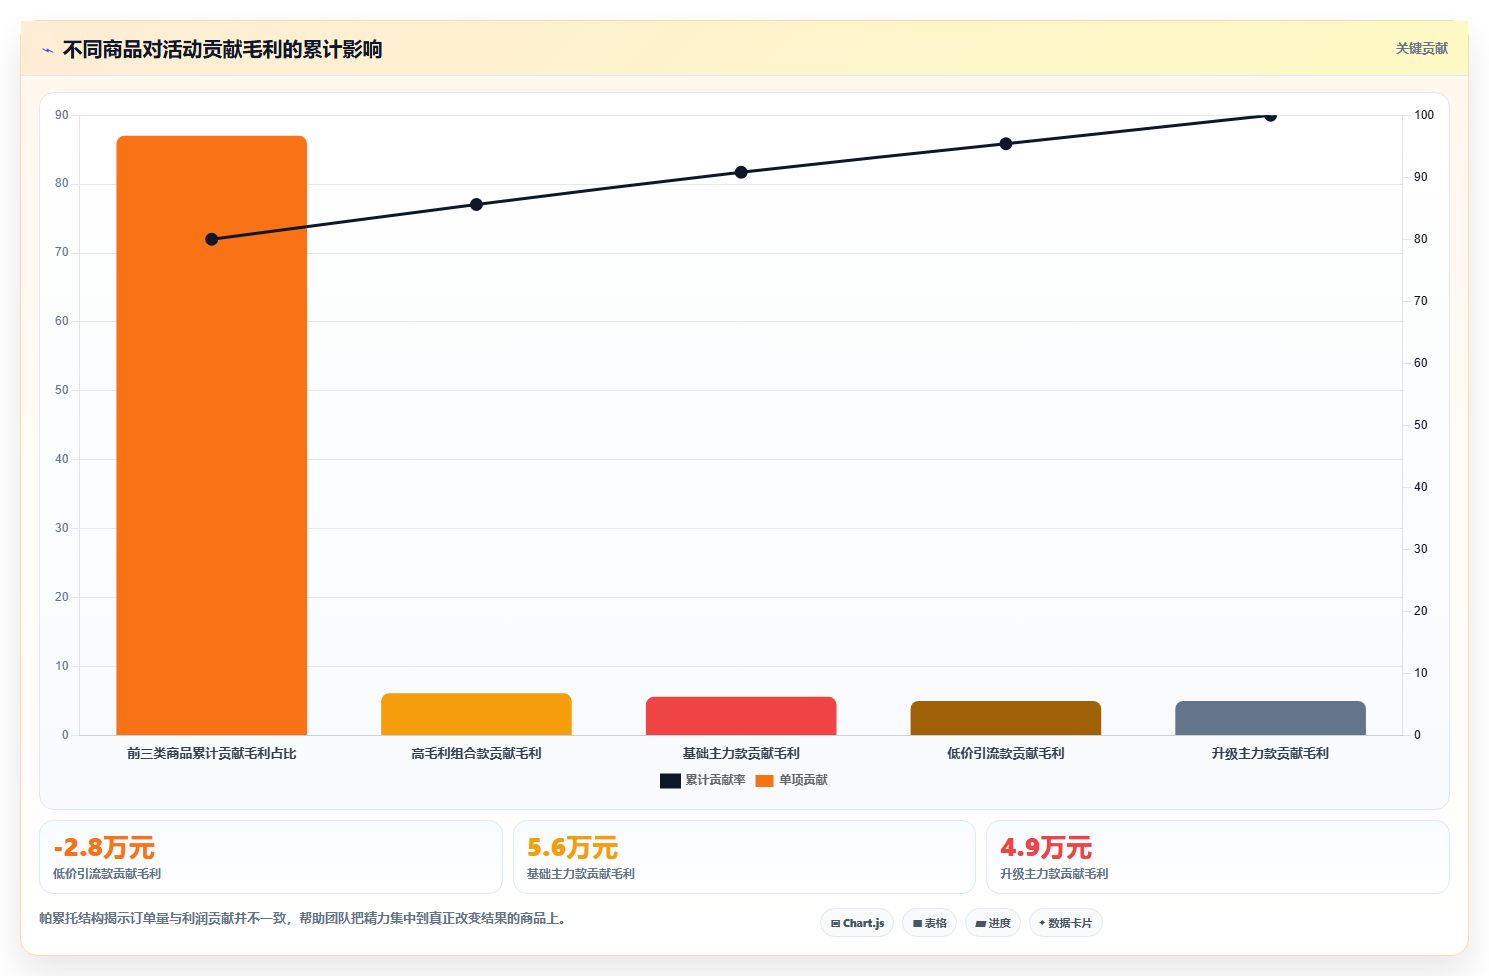This screenshot has height=976, width=1489.
Task: Click the x-axis label 基础主力款贡献毛利
Action: (x=741, y=753)
